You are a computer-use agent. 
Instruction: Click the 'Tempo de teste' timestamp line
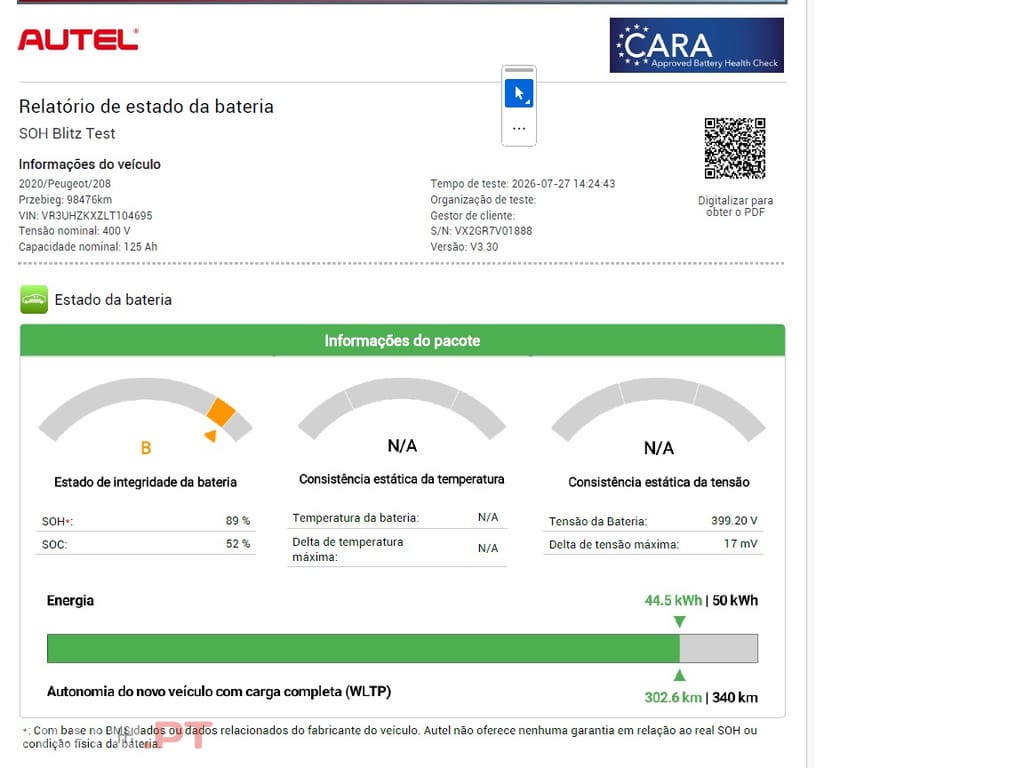click(522, 184)
